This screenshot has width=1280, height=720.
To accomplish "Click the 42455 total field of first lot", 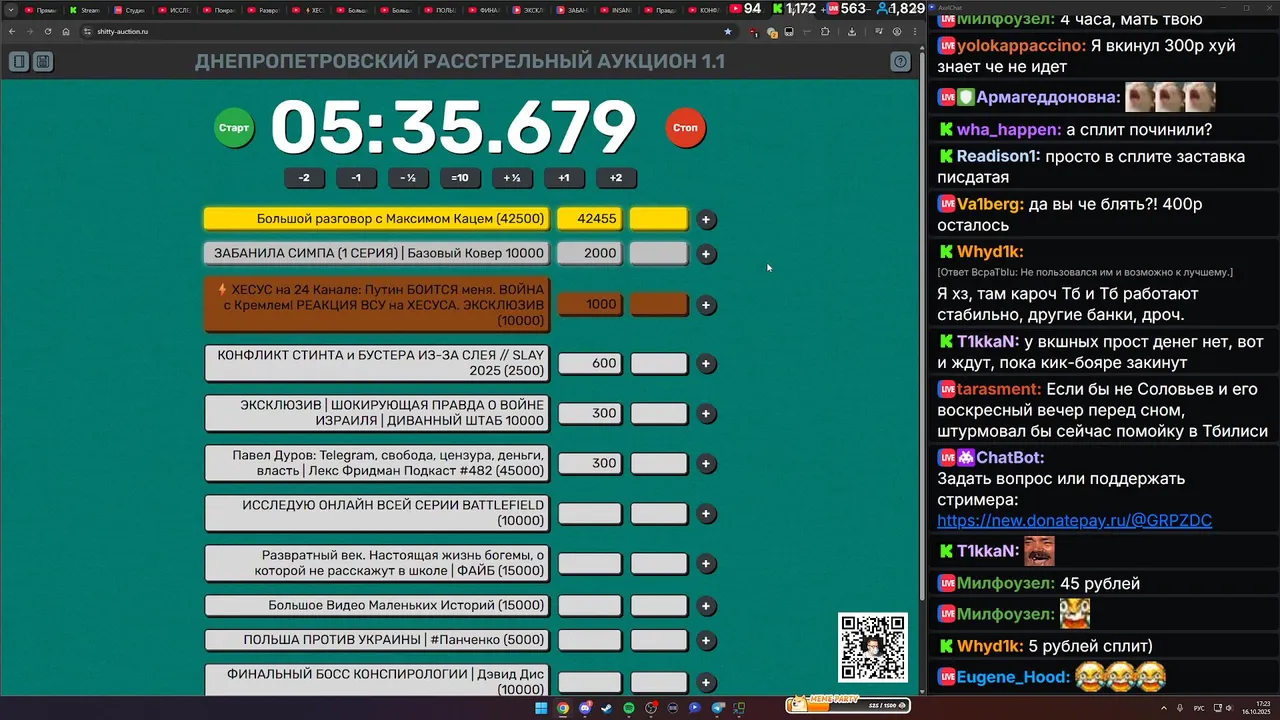I will coord(589,219).
